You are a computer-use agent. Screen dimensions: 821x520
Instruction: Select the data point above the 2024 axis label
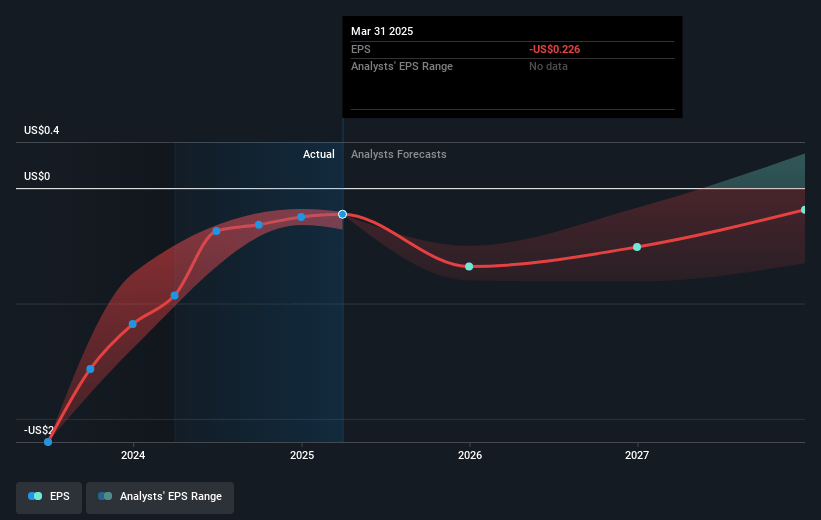pos(133,324)
